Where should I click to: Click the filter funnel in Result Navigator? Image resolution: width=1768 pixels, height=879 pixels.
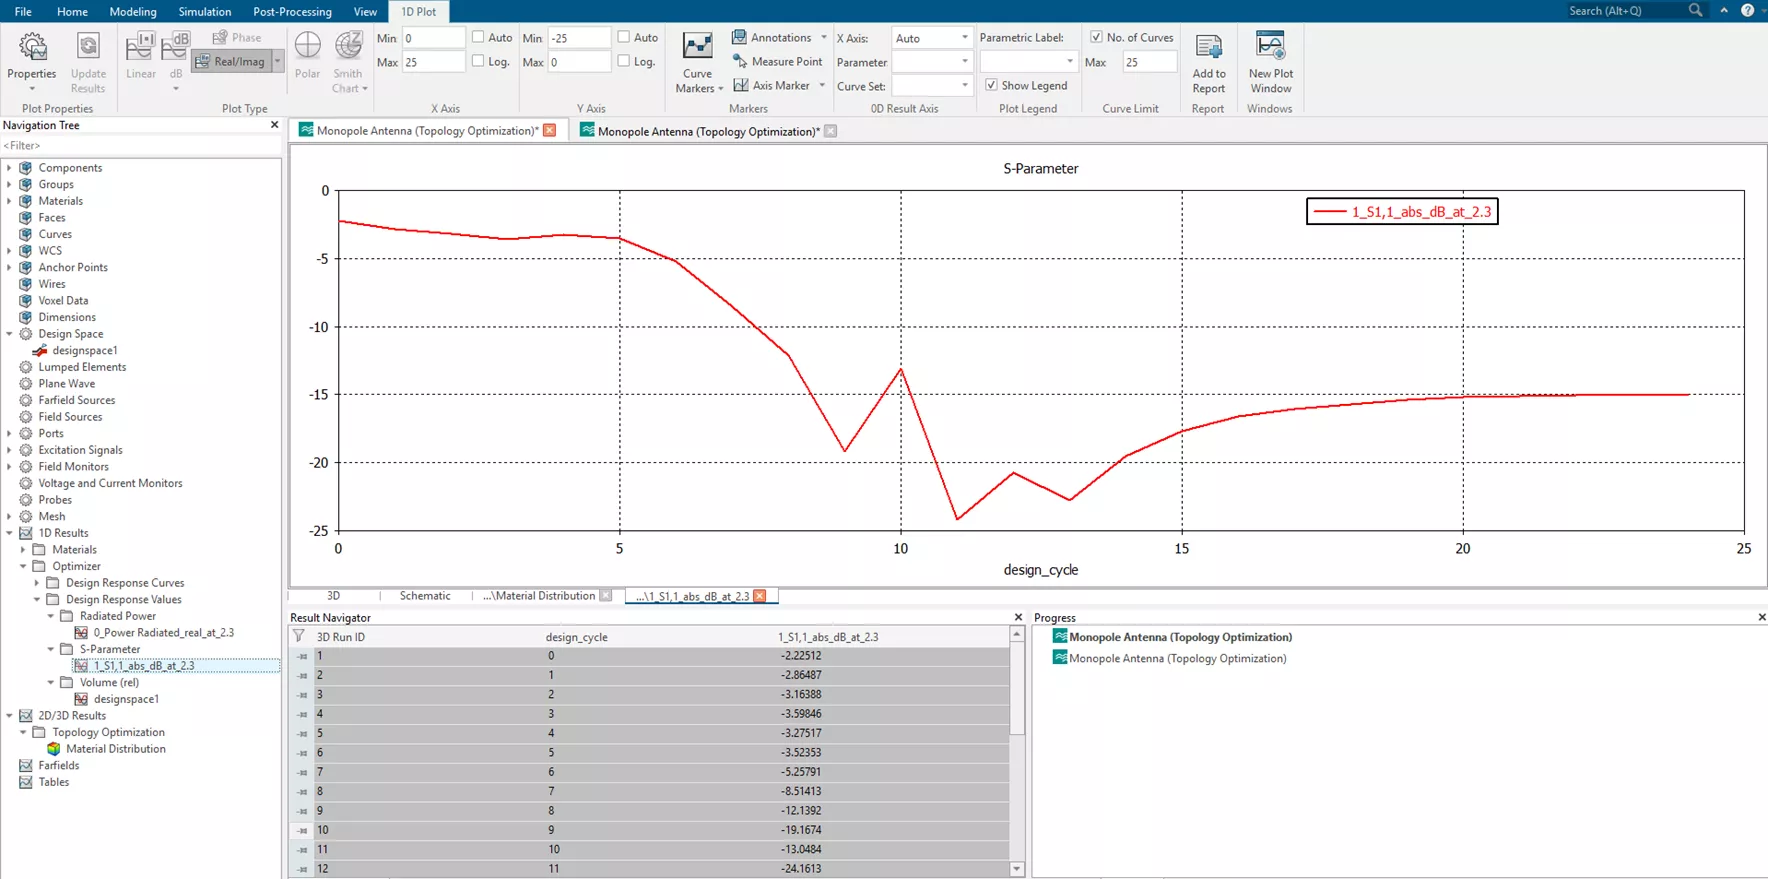(x=299, y=636)
